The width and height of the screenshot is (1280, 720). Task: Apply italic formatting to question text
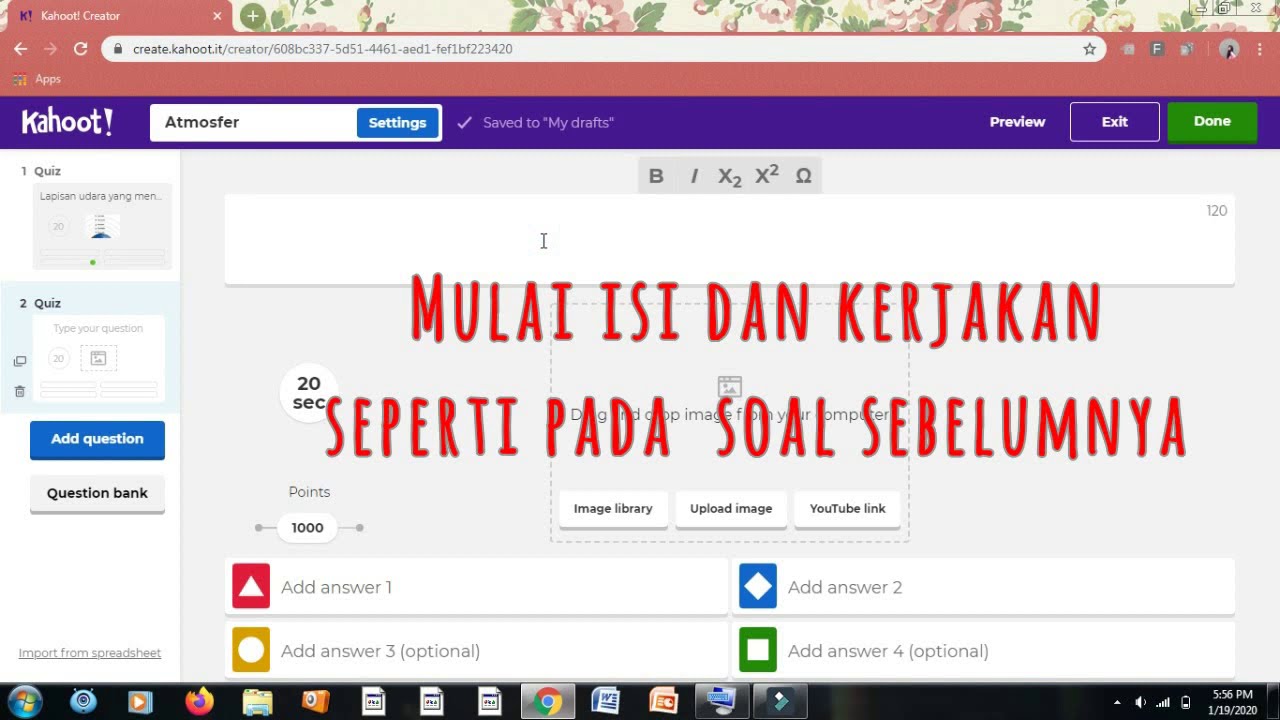coord(693,176)
